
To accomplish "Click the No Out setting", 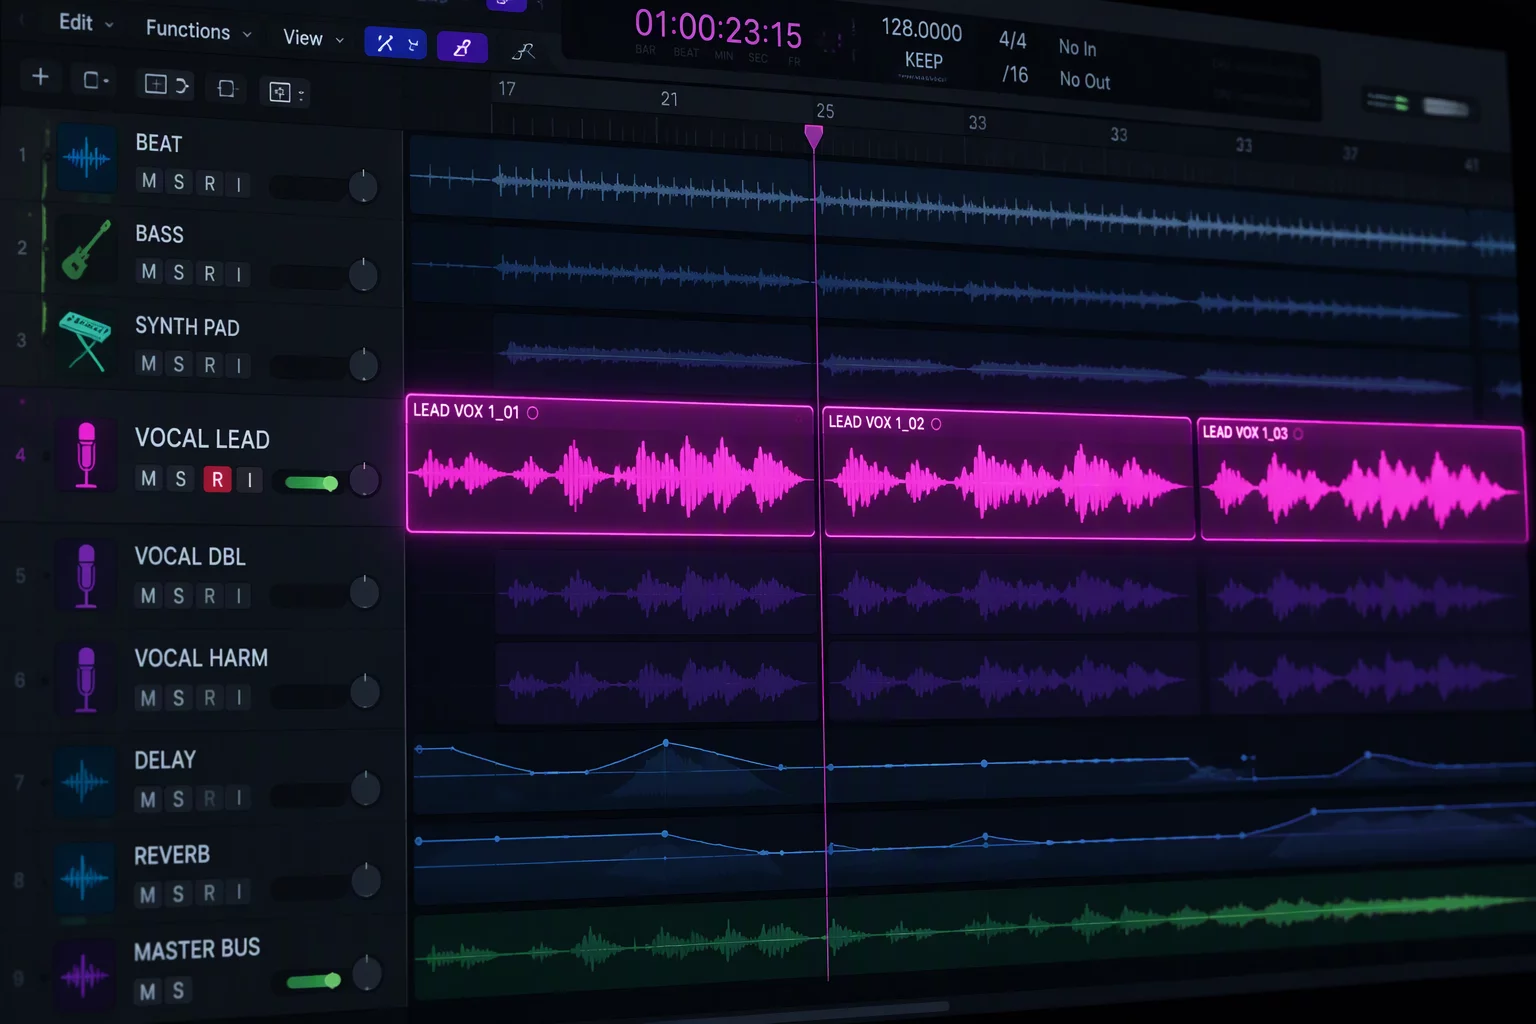I will 1085,80.
